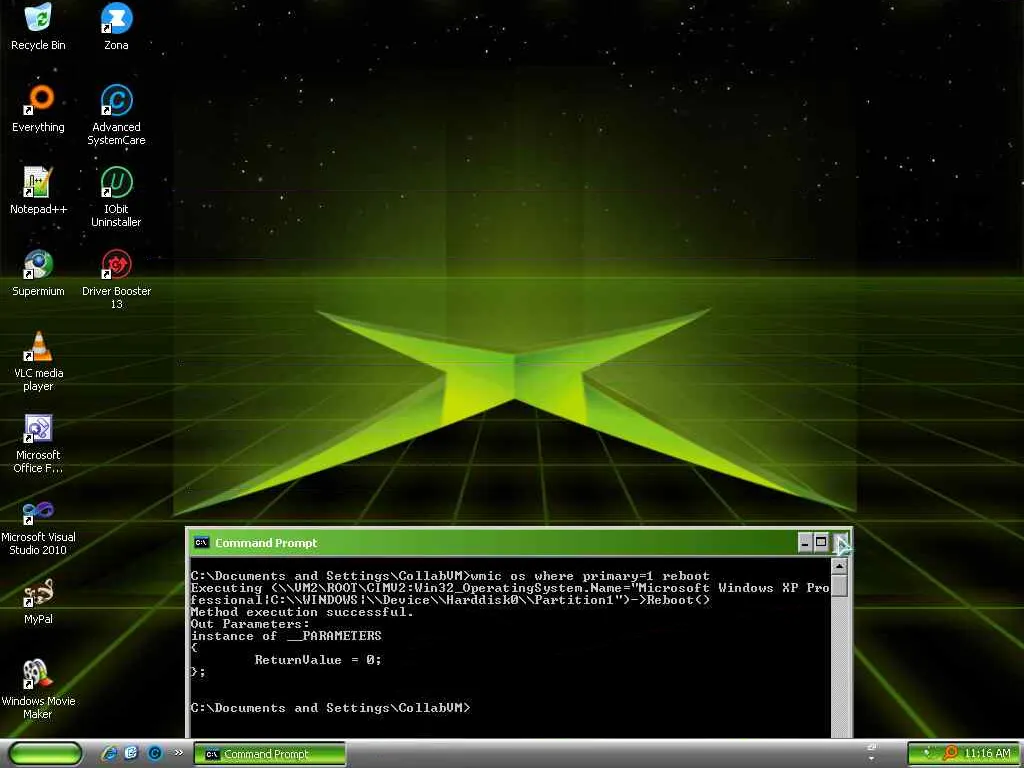Image resolution: width=1024 pixels, height=768 pixels.
Task: Click the orange Everything tray icon
Action: click(x=950, y=753)
